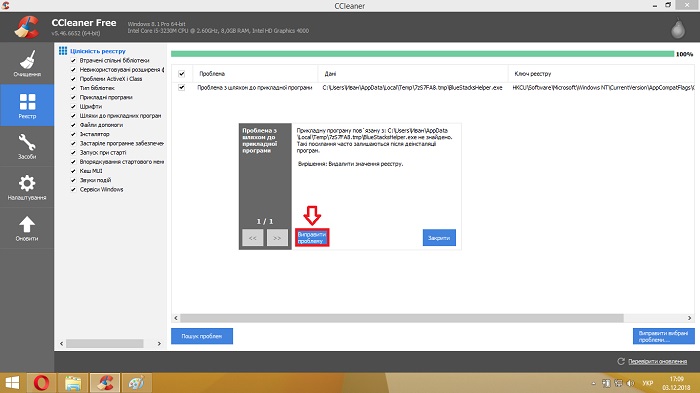Open File Explorer from the taskbar
Screen dimensions: 700x393
73,383
